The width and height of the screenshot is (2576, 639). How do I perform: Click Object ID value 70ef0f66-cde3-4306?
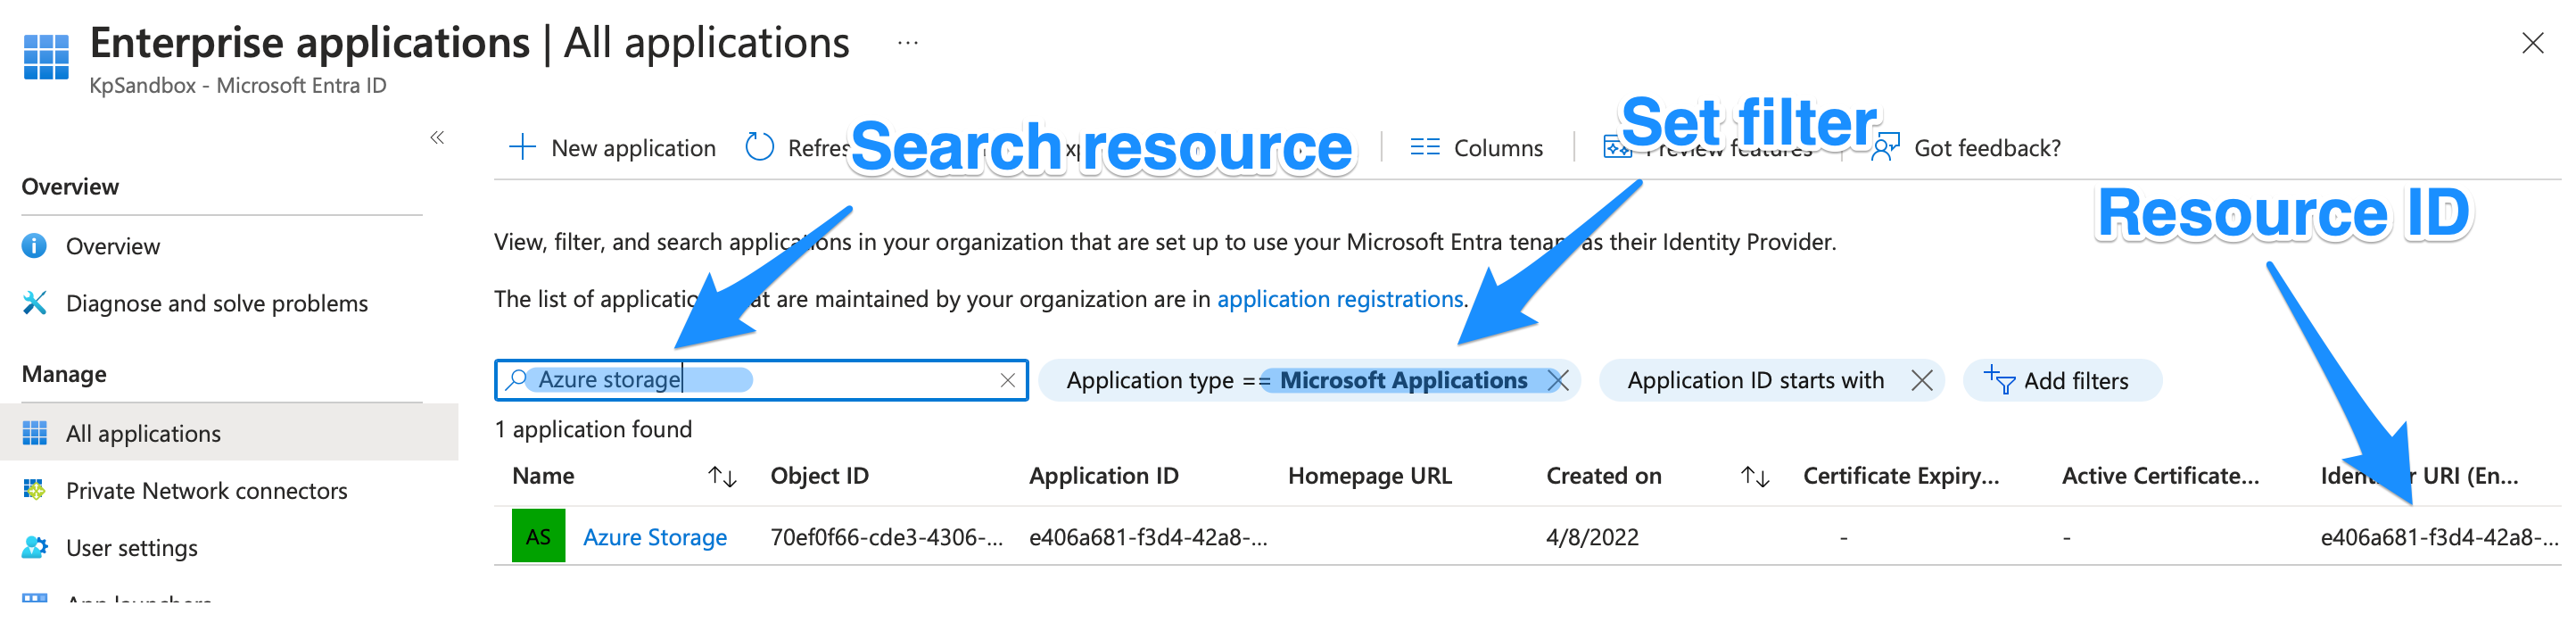[x=886, y=537]
